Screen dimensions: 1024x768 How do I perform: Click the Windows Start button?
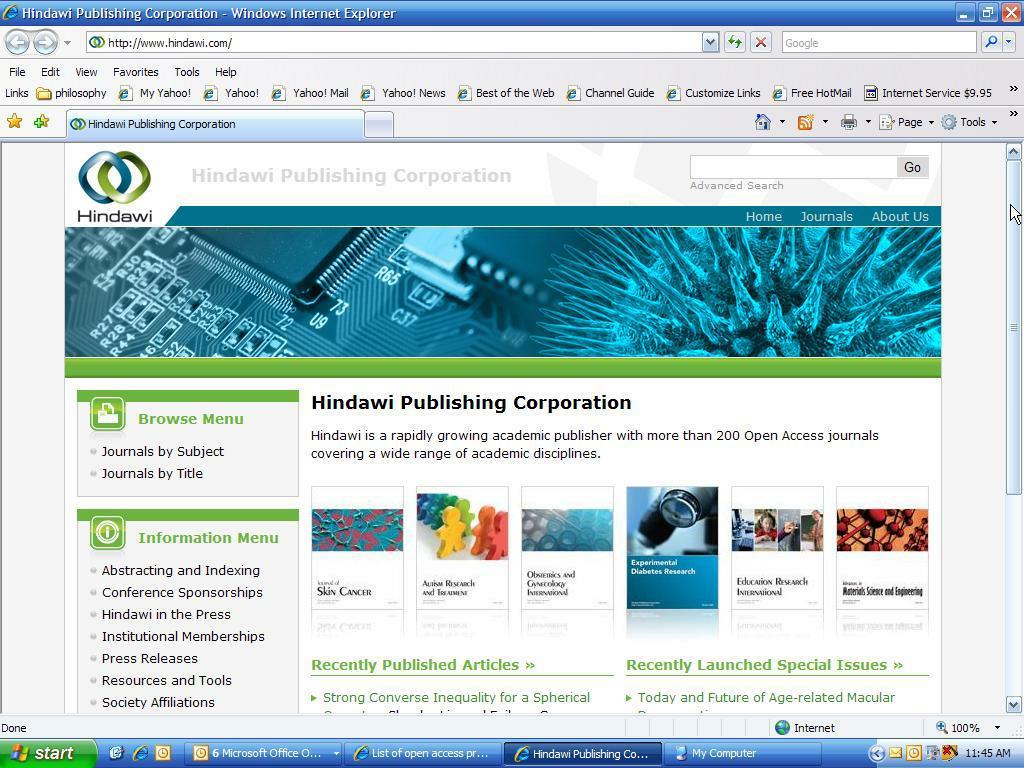[46, 754]
